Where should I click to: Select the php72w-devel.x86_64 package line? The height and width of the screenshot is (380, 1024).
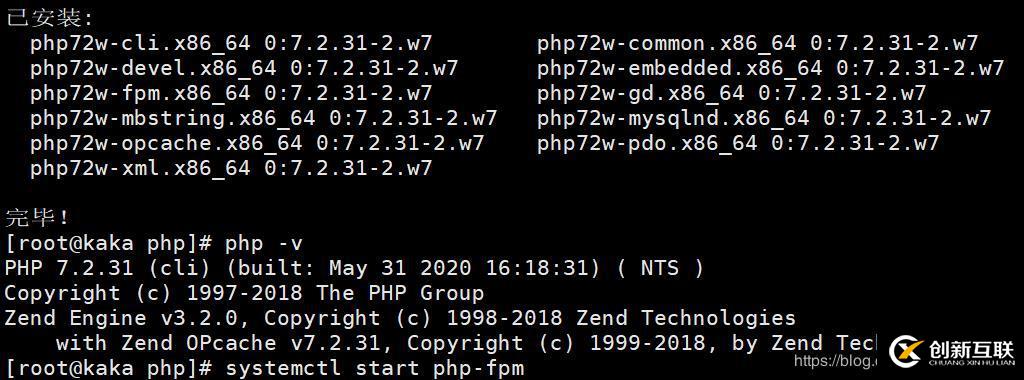click(244, 69)
